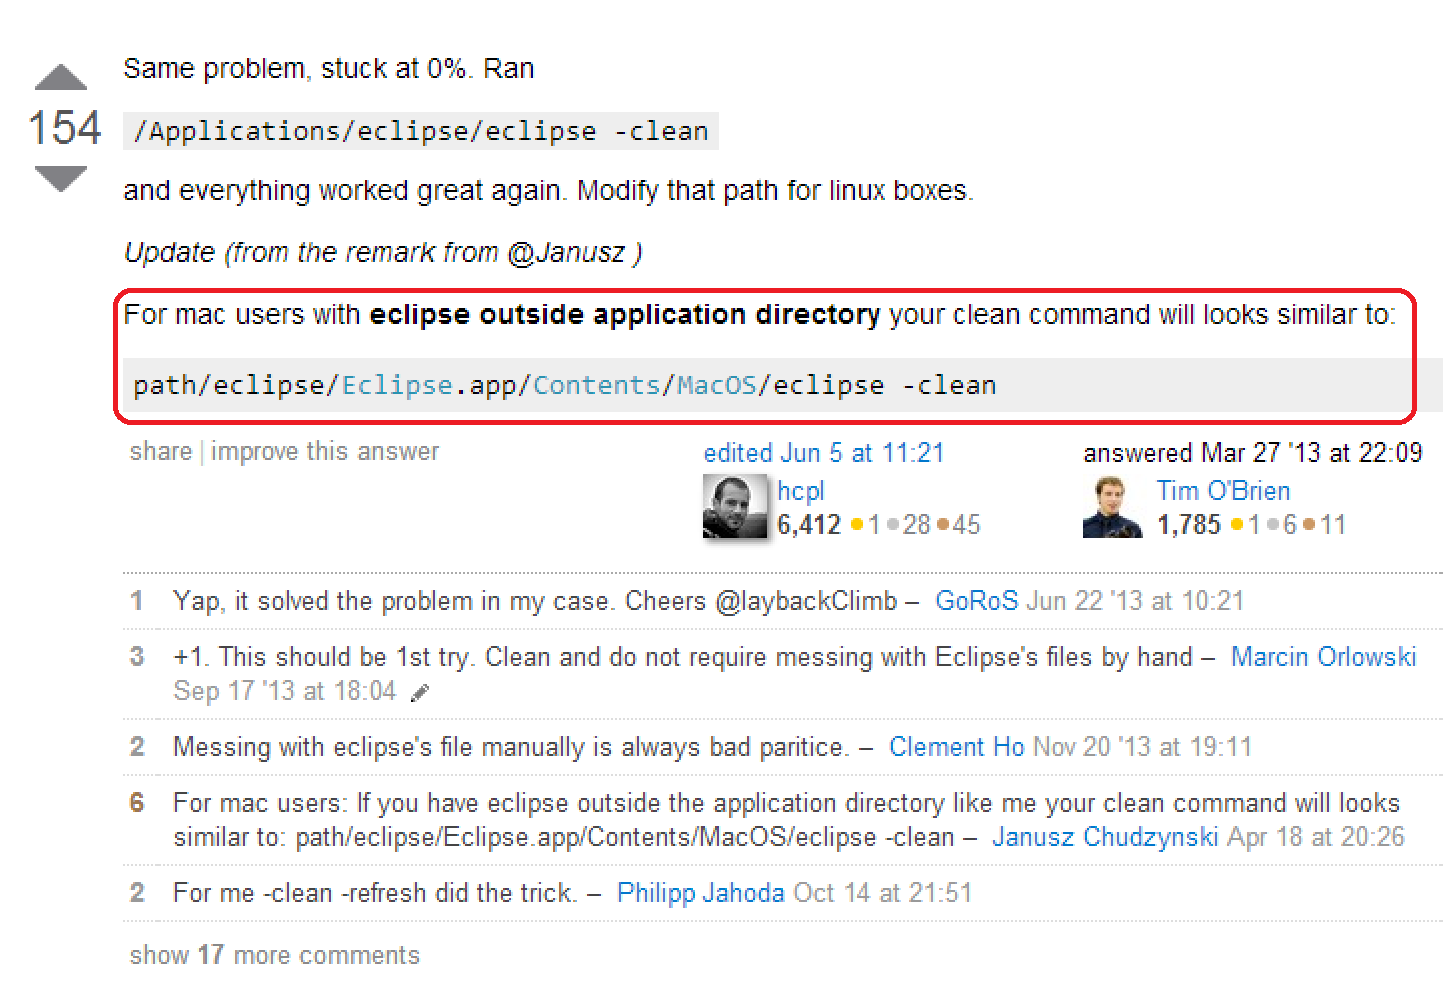Downvote the answer using the down arrow
Viewport: 1453px width, 1003px height.
[62, 178]
